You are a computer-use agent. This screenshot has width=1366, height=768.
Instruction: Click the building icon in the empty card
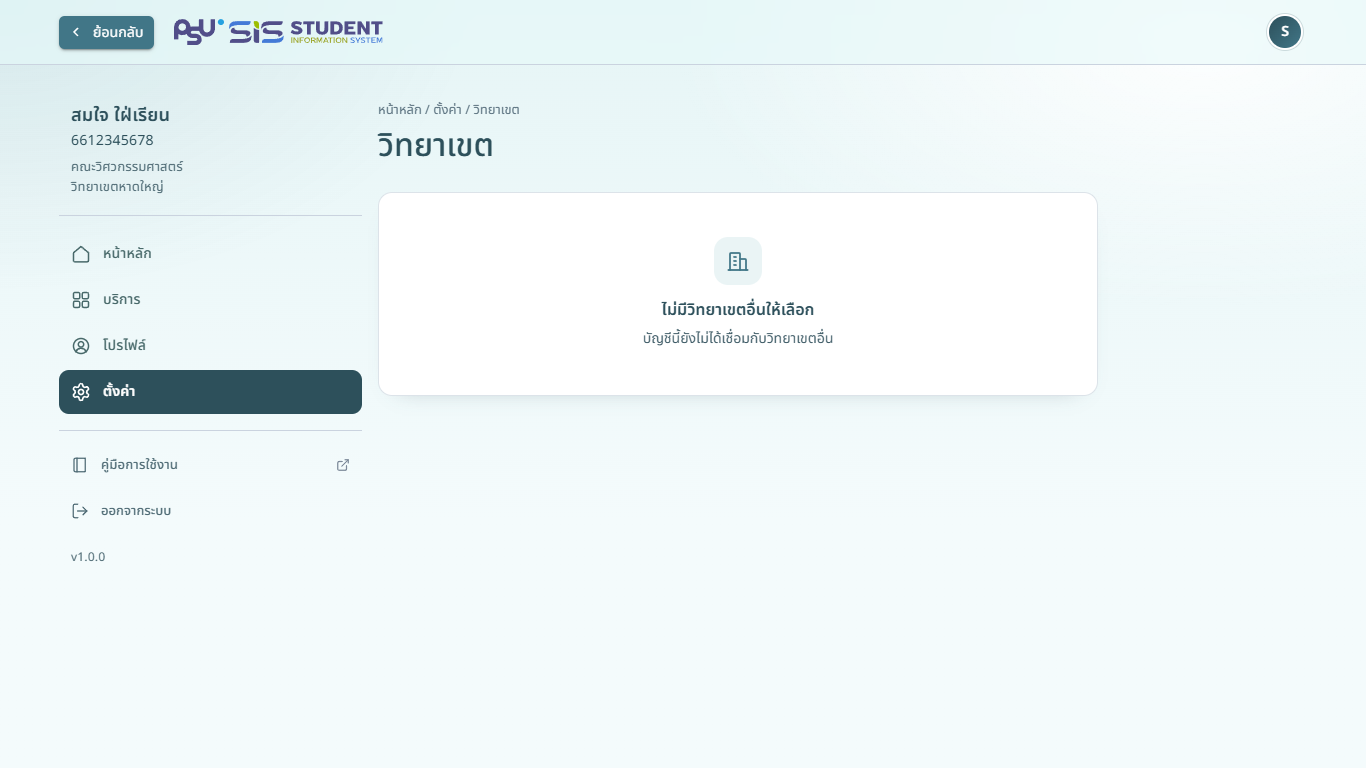(x=738, y=261)
